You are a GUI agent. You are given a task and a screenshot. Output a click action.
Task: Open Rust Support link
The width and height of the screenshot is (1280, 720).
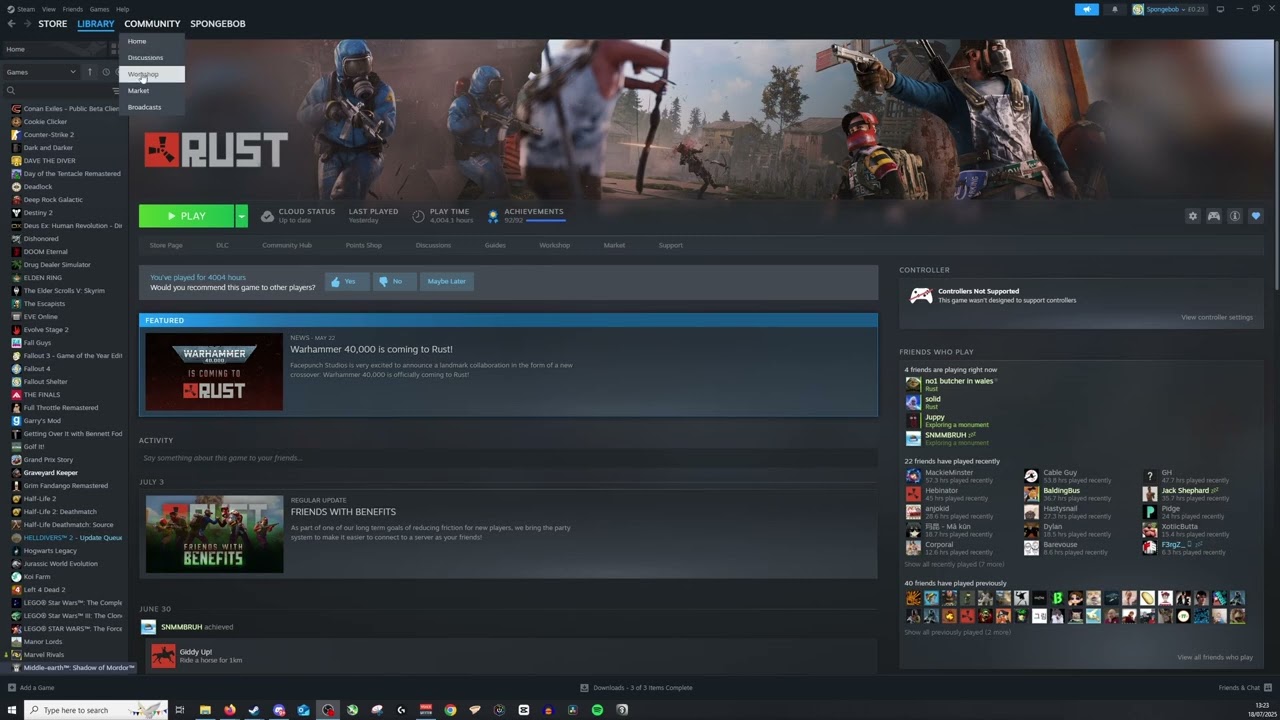click(x=671, y=245)
